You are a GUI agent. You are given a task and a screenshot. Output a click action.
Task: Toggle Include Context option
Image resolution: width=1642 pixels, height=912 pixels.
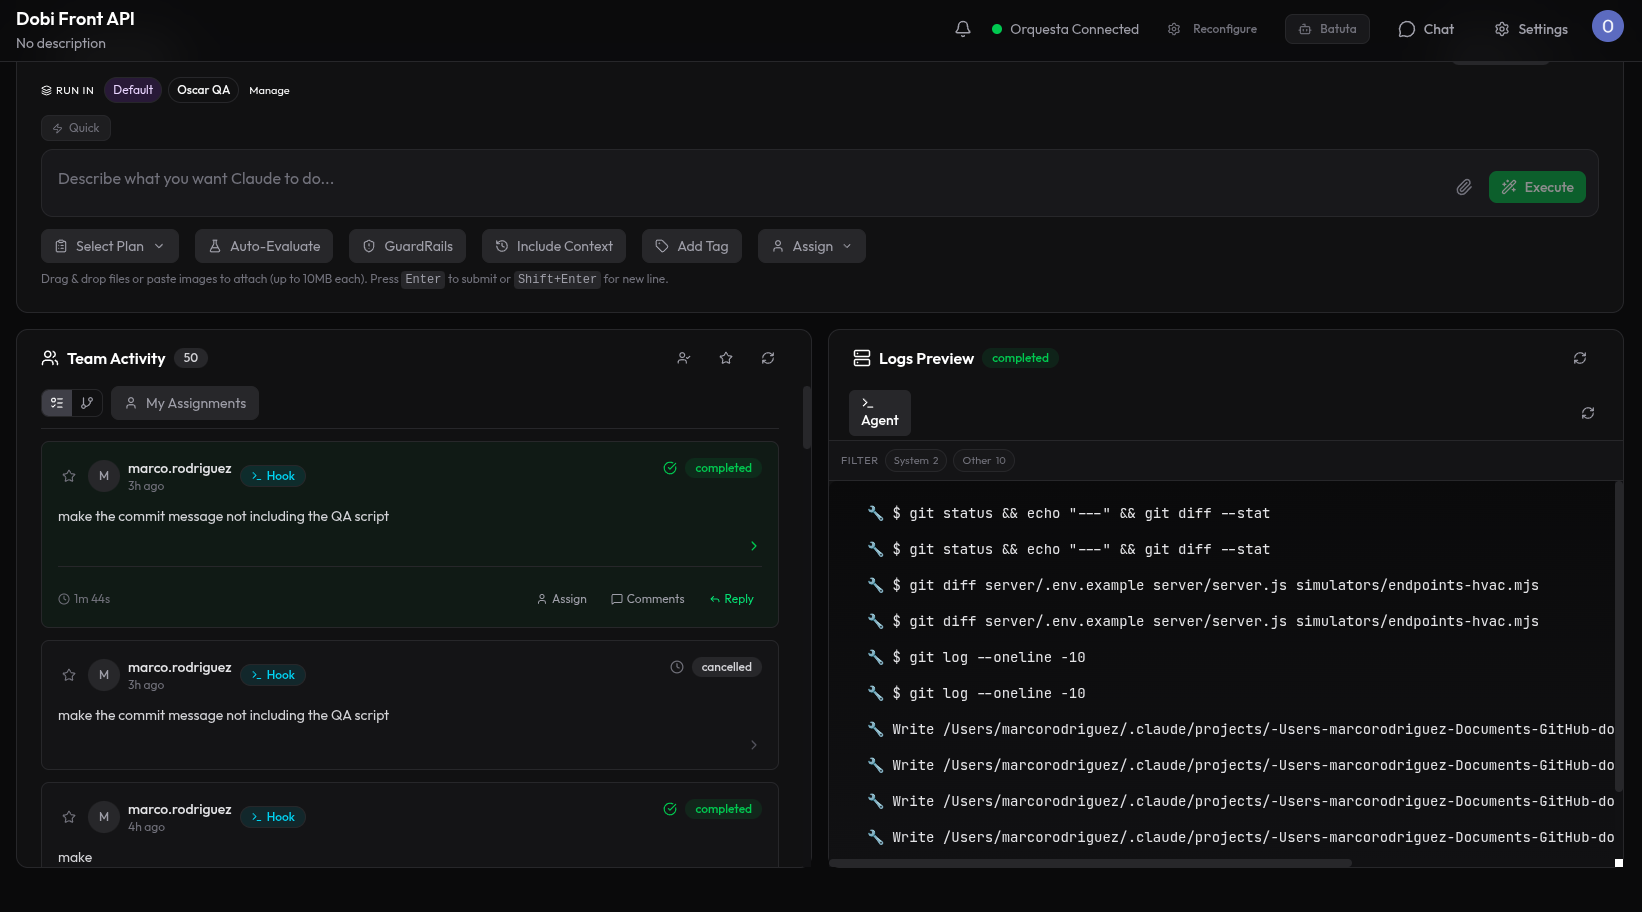click(554, 246)
